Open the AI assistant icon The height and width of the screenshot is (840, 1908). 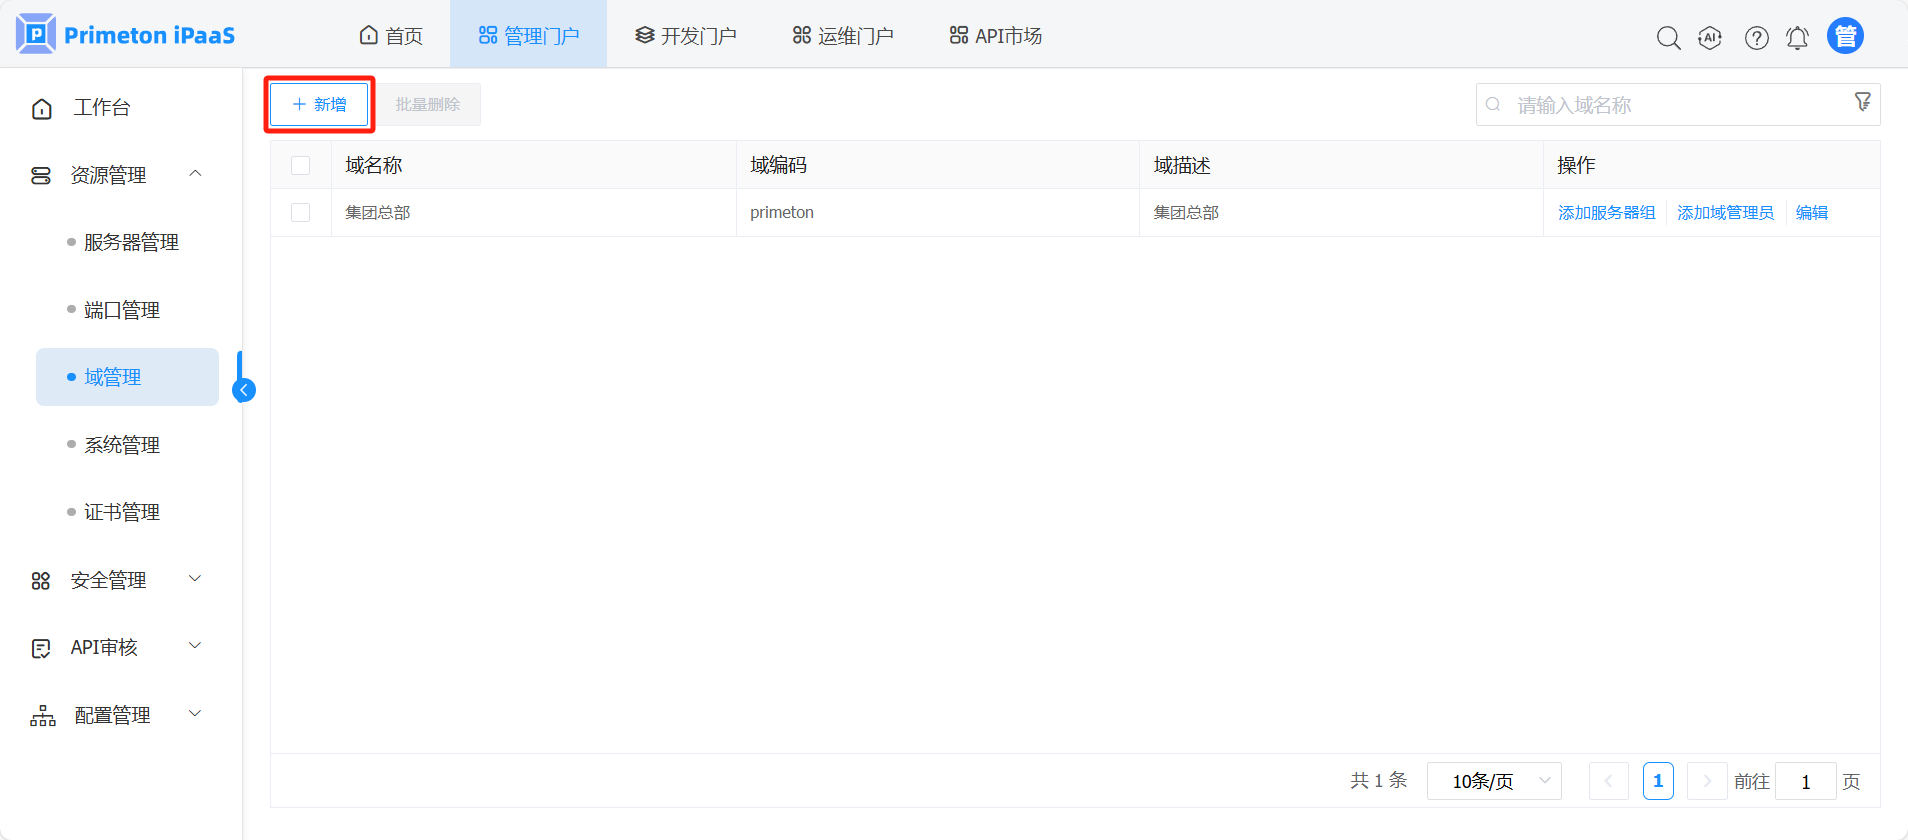[x=1710, y=38]
